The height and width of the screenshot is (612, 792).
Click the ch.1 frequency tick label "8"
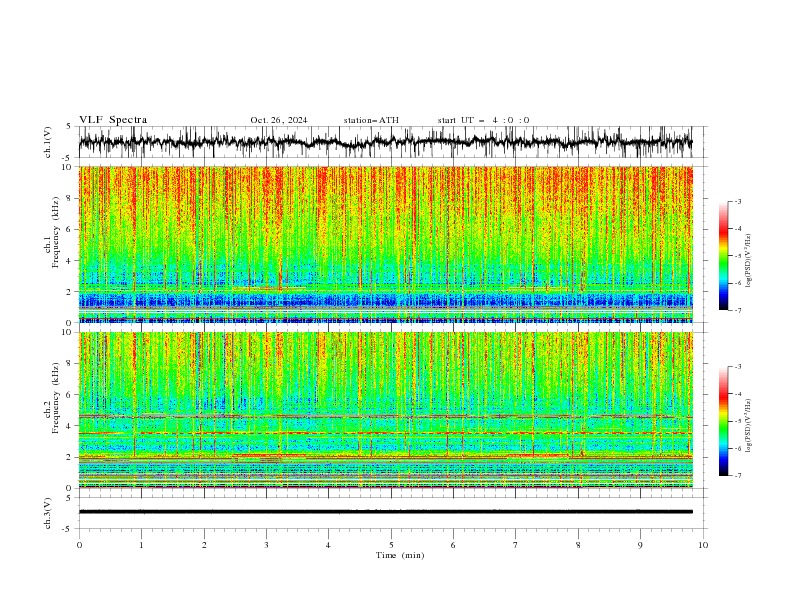point(70,198)
